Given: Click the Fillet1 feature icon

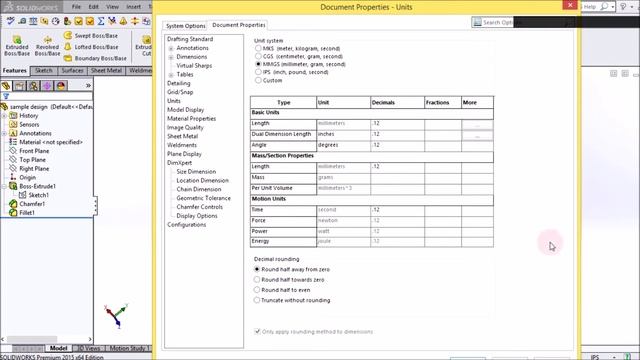Looking at the screenshot, I should [x=13, y=213].
